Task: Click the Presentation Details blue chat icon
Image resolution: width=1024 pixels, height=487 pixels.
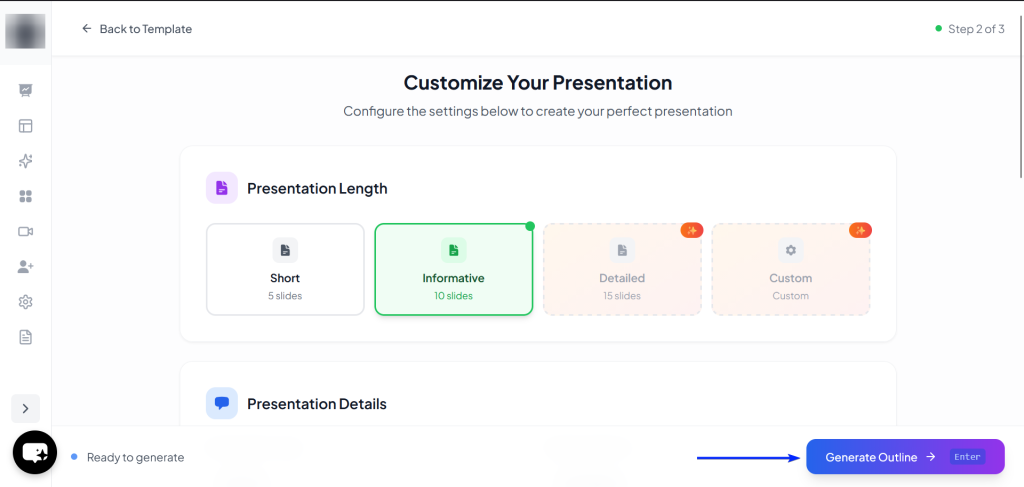Action: point(222,403)
